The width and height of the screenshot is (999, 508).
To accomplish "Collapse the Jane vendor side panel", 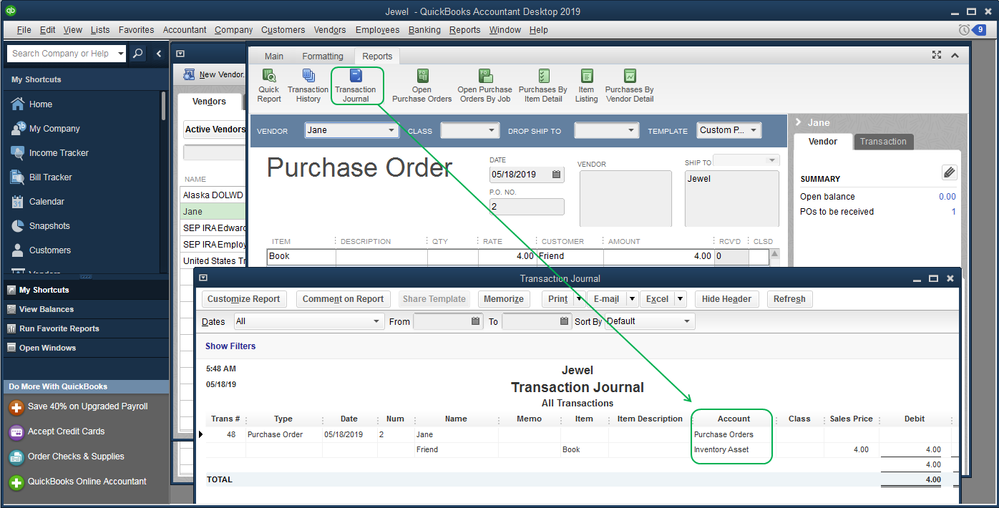I will 798,122.
